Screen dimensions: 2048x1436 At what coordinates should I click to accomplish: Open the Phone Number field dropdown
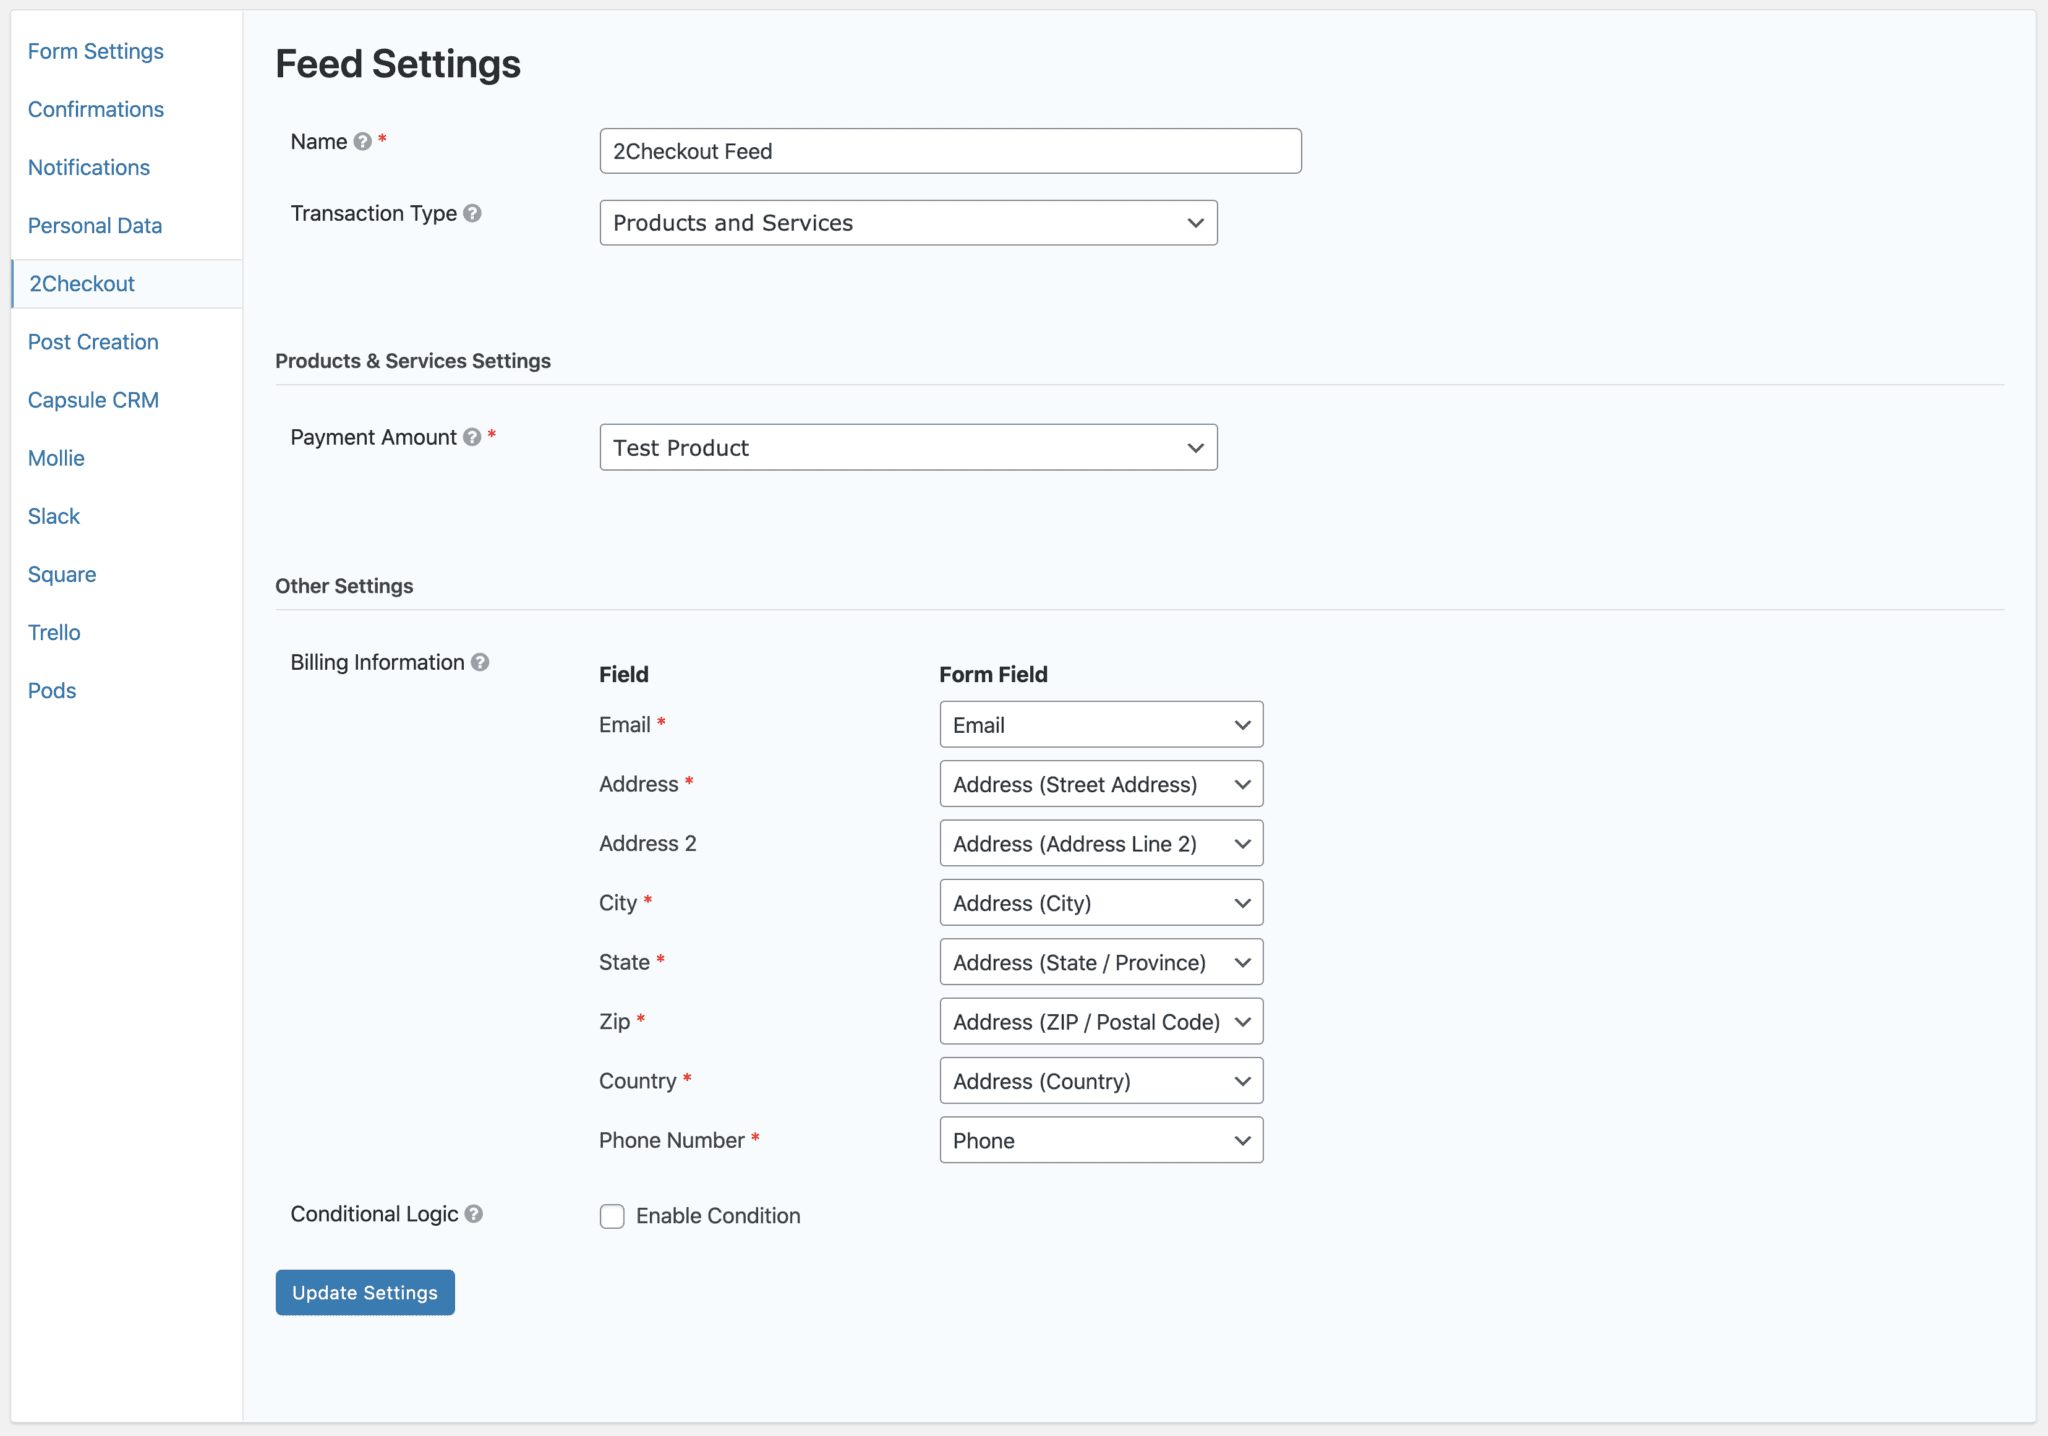pyautogui.click(x=1100, y=1140)
